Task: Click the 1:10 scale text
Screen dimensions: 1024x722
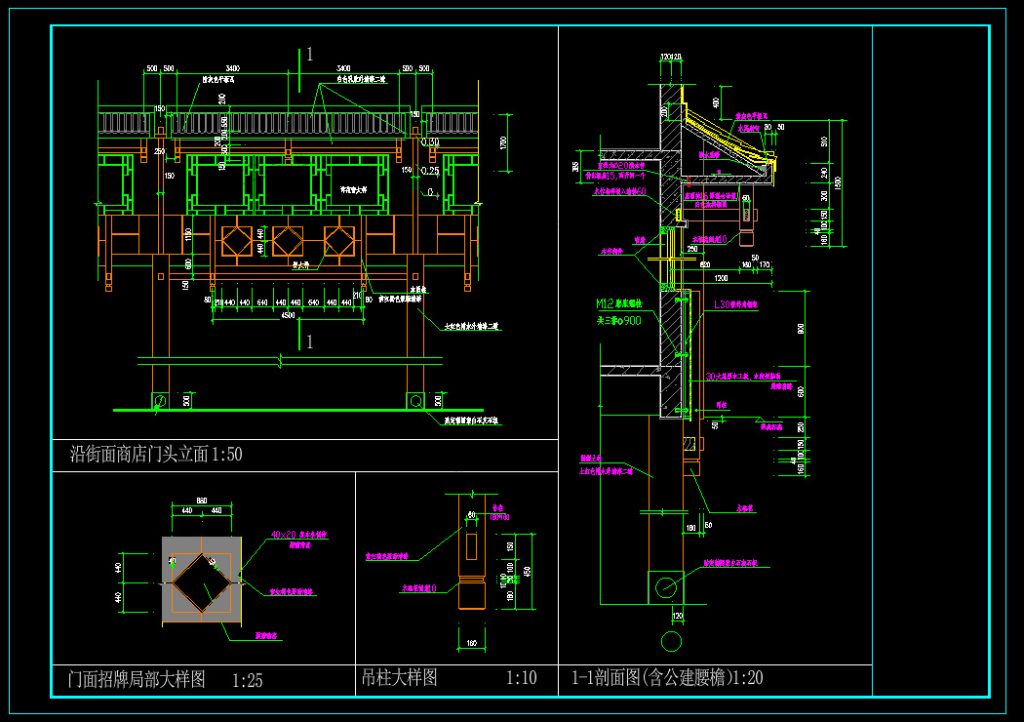Action: tap(521, 678)
